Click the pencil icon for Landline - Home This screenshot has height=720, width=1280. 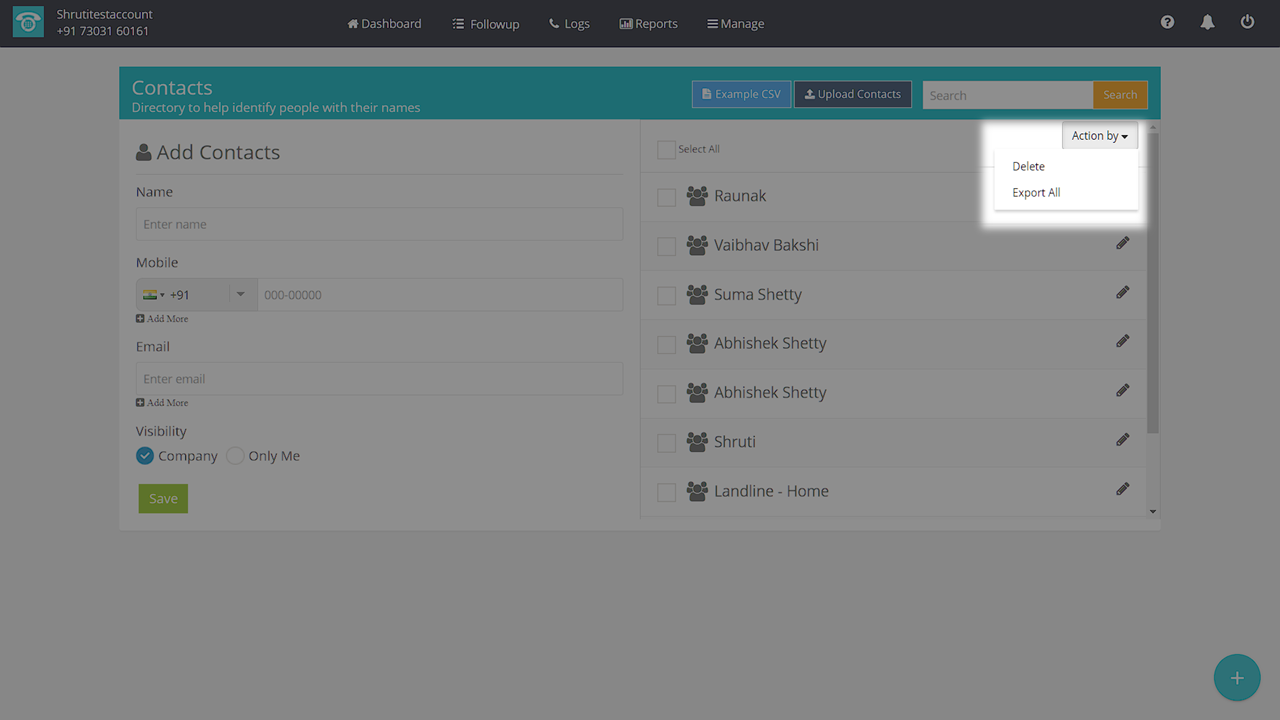point(1123,489)
